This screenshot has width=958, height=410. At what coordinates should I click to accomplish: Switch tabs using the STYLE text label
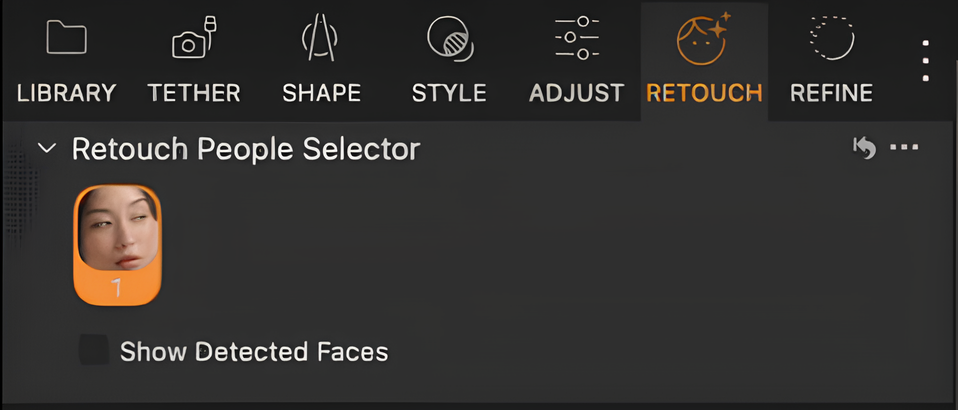(x=449, y=93)
